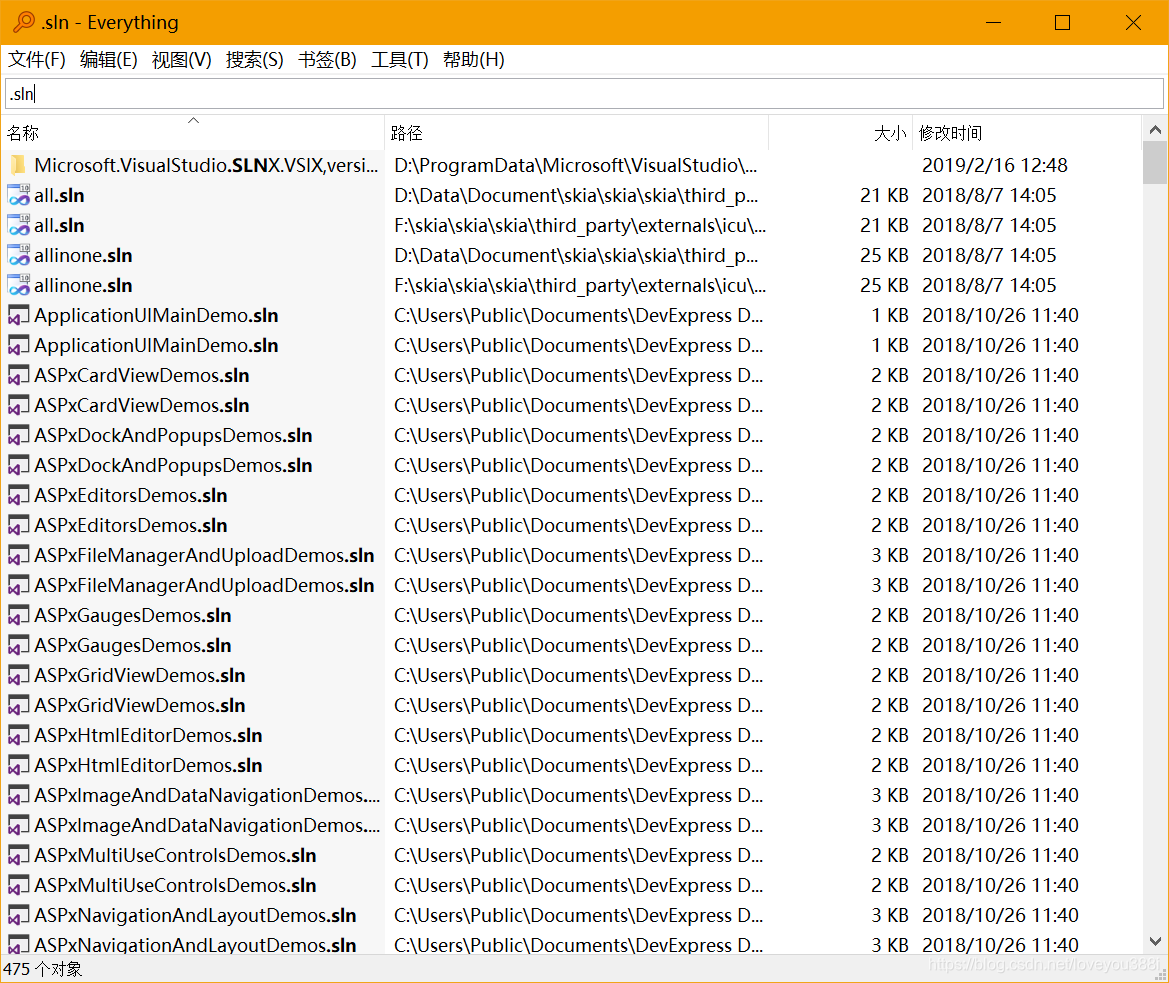This screenshot has height=983, width=1169.
Task: Click the 21 KB size of all.sln on drive F
Action: tap(884, 225)
